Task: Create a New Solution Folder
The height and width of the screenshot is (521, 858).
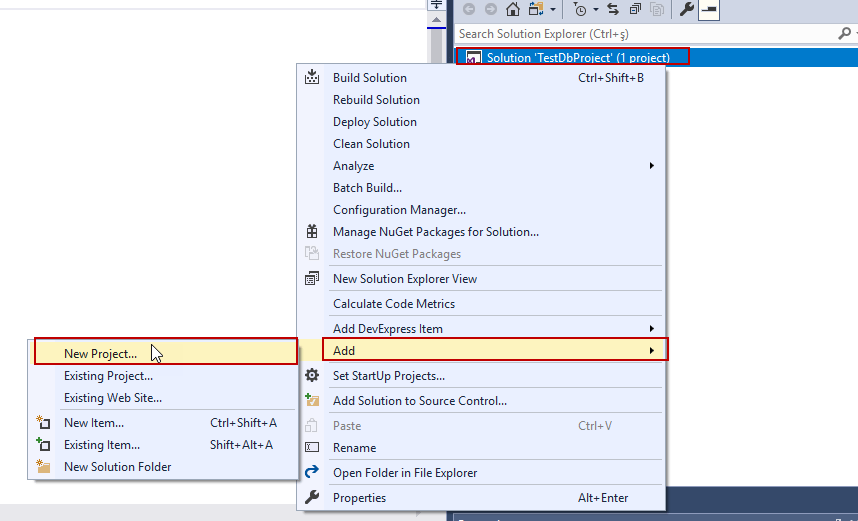Action: (163, 466)
